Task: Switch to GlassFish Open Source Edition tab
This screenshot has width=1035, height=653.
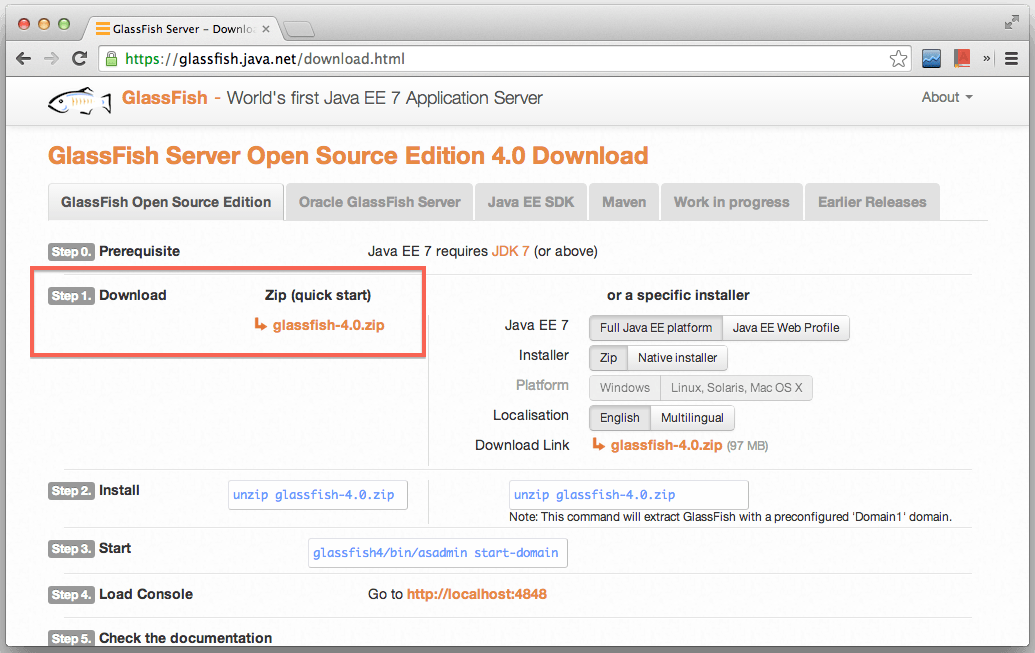Action: coord(166,202)
